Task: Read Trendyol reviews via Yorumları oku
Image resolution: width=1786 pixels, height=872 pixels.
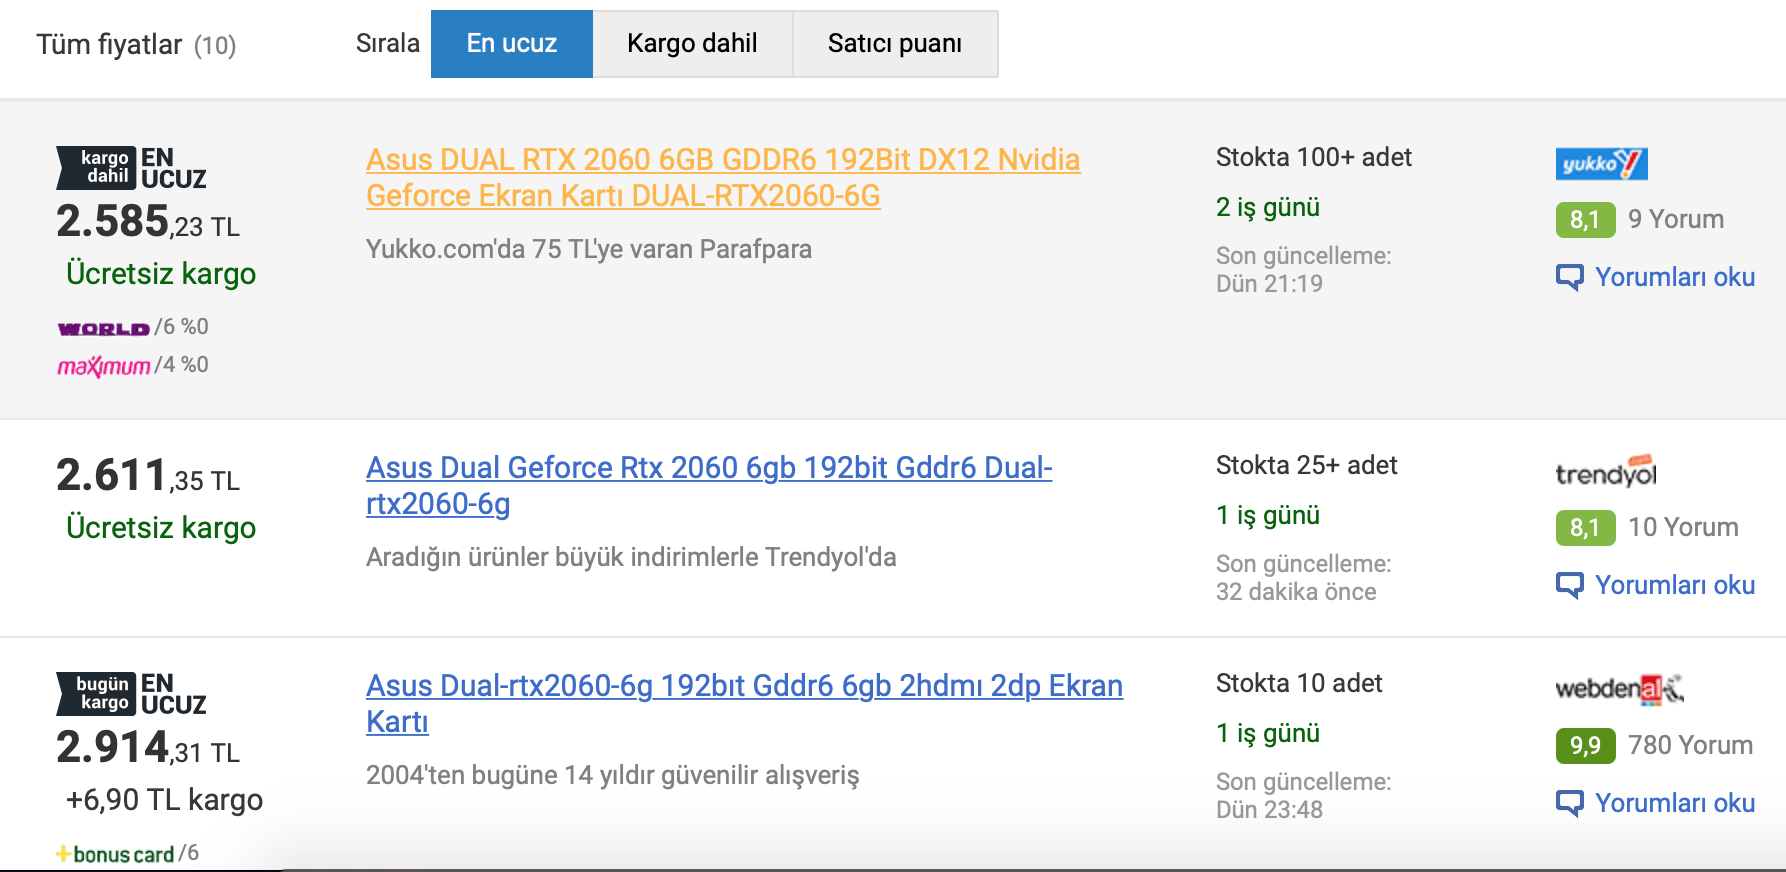Action: click(x=1656, y=585)
